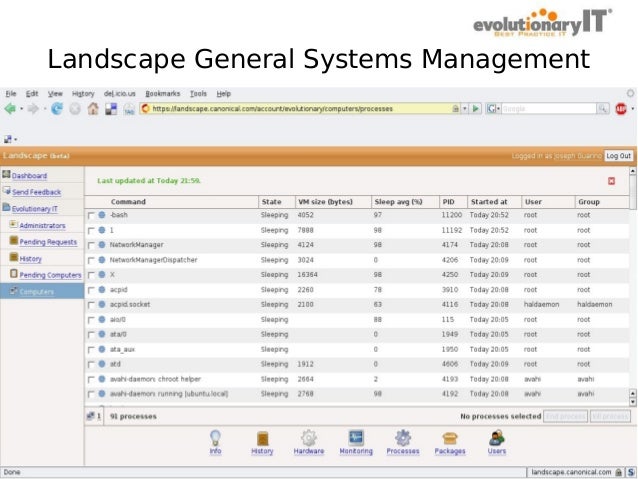Viewport: 638px width, 479px height.
Task: Open the Bookmarks menu
Action: pyautogui.click(x=162, y=94)
